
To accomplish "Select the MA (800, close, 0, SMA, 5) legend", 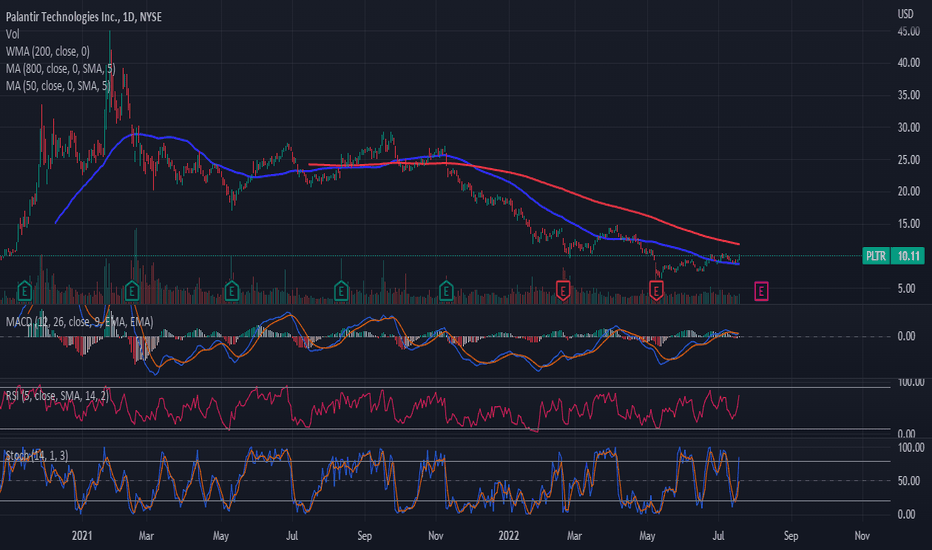I will click(60, 69).
